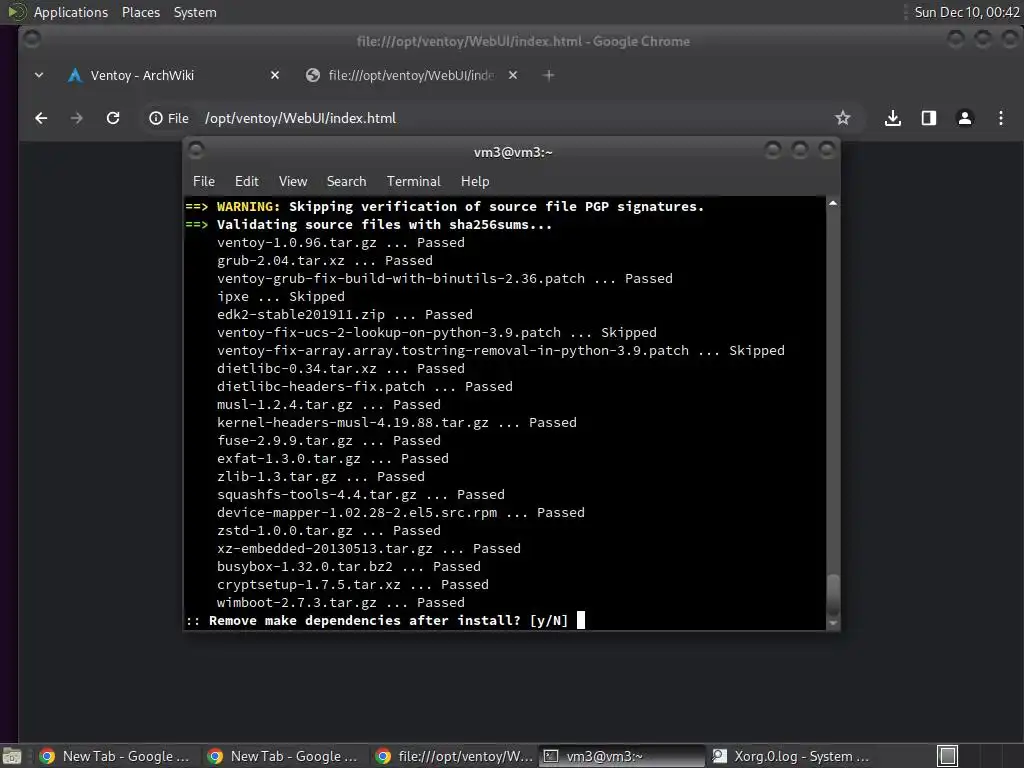Click 'xz-embedded-20130513.tar.gz ... Passed' line
Image resolution: width=1024 pixels, height=768 pixels.
point(369,549)
